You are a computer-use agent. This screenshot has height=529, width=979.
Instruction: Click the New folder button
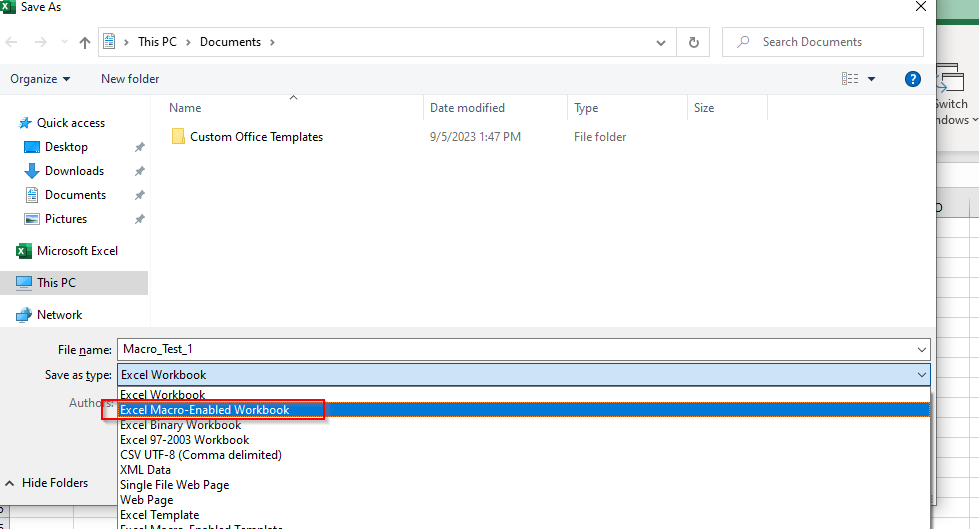(x=130, y=79)
